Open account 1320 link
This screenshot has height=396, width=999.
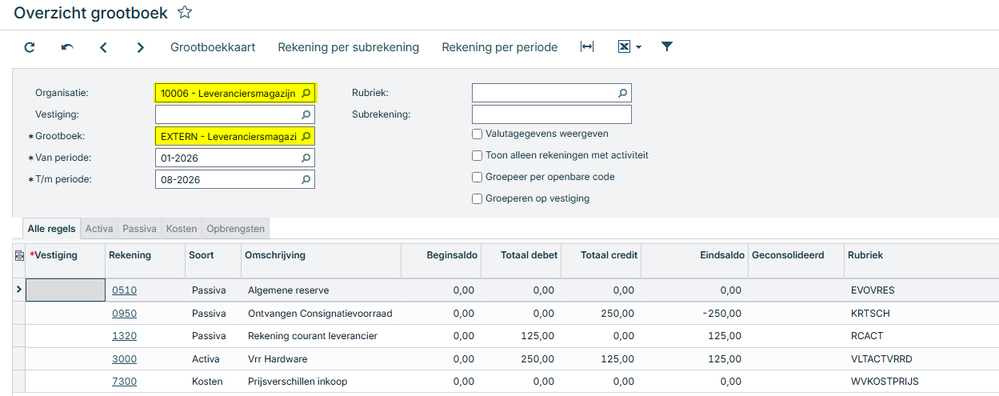[124, 336]
